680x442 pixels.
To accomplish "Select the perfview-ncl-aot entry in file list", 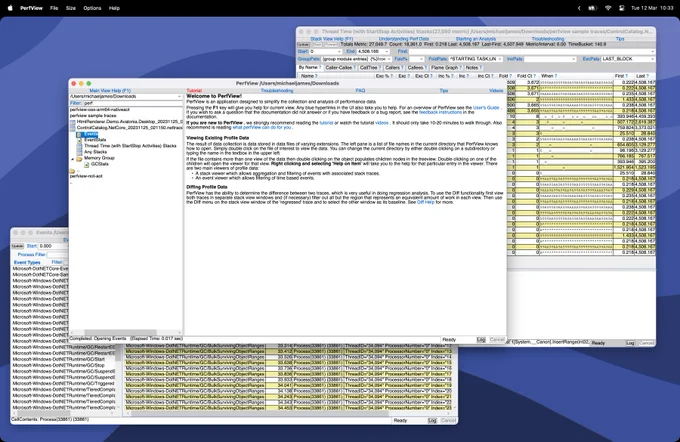I will pyautogui.click(x=86, y=176).
